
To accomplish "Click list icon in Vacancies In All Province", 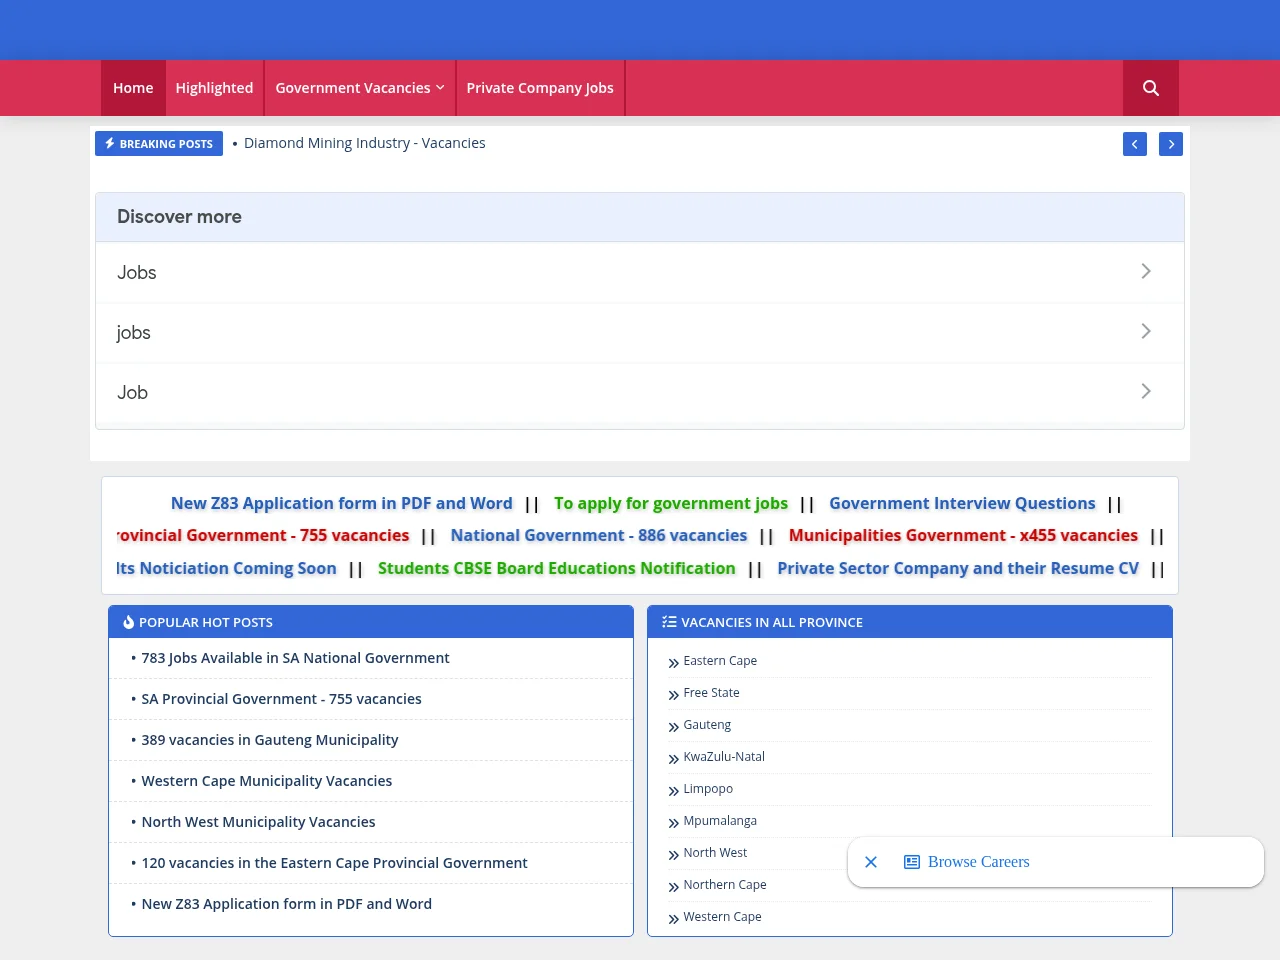I will point(669,622).
